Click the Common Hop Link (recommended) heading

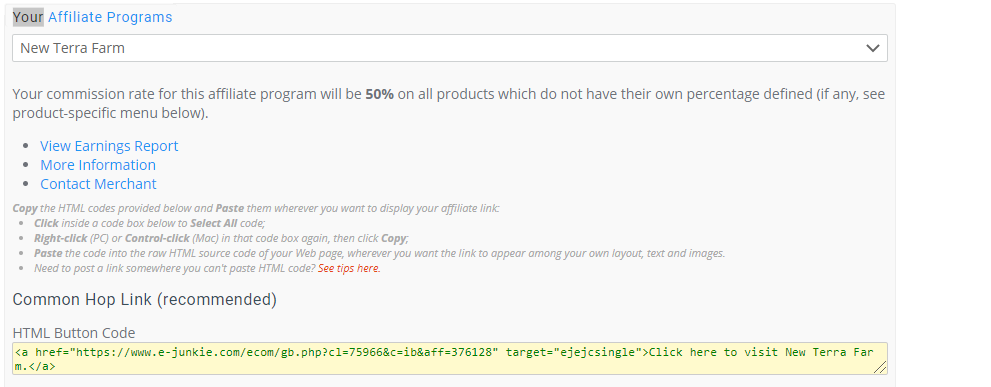click(x=145, y=299)
